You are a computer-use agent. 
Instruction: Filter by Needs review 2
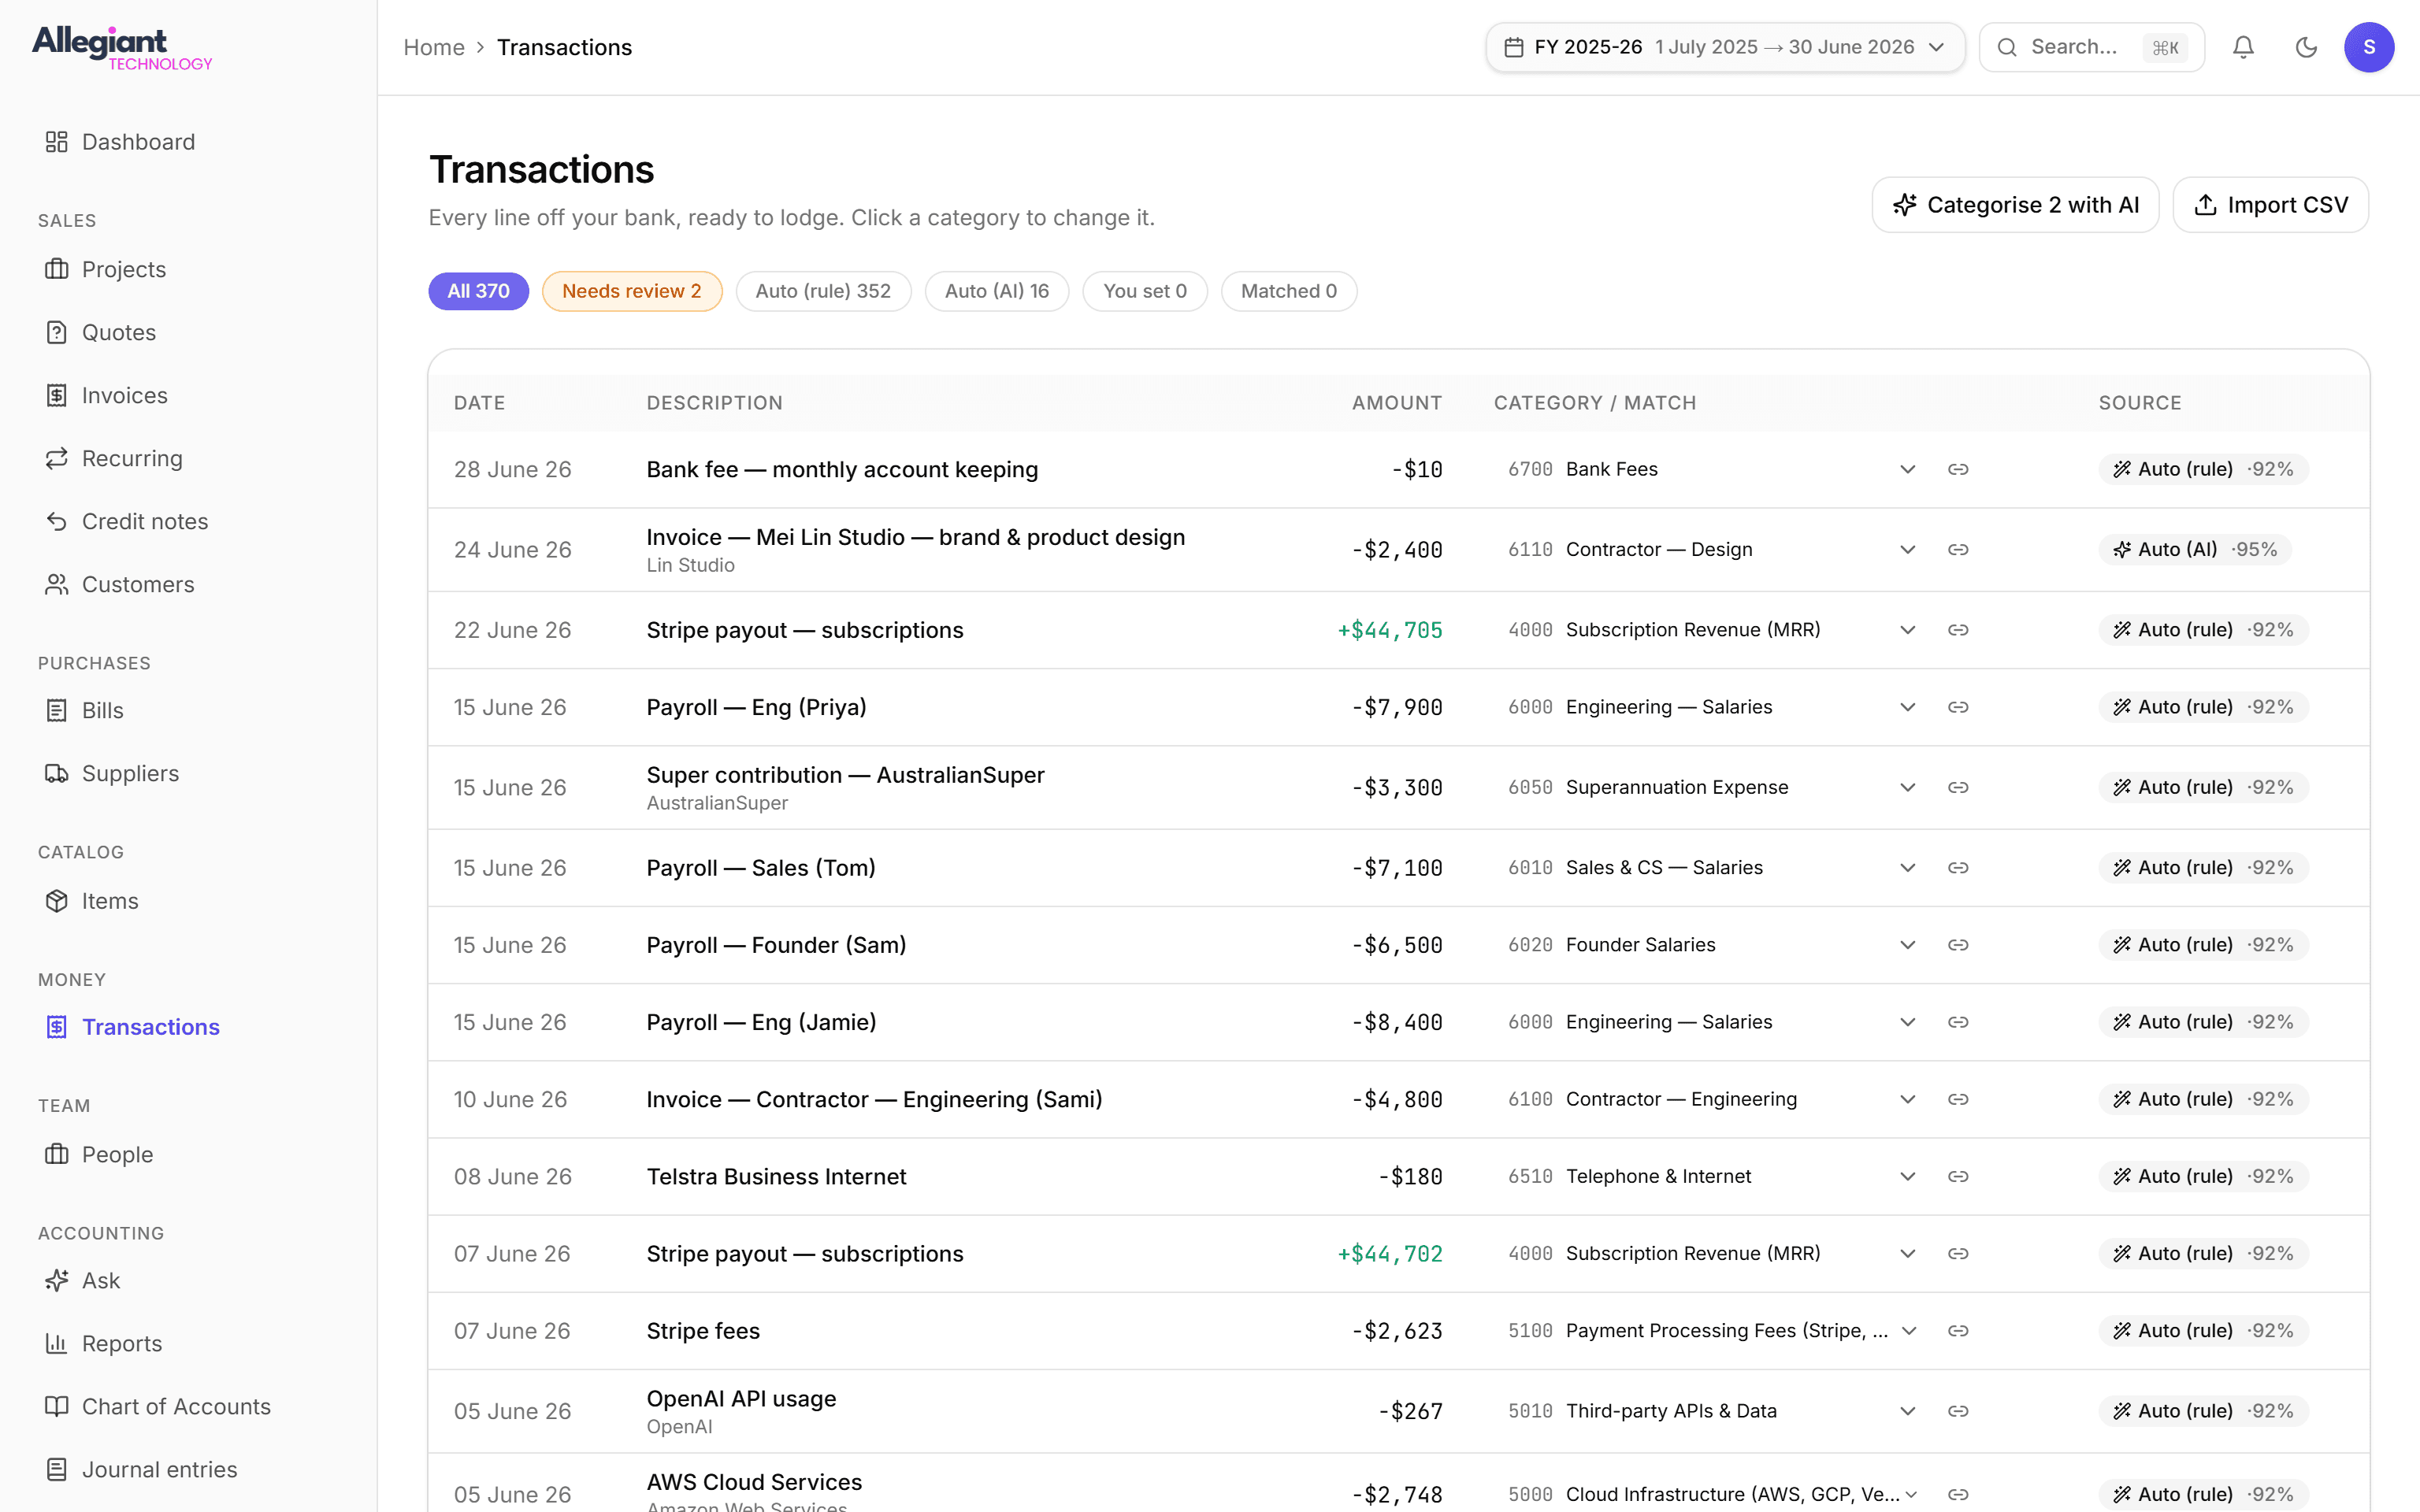[x=632, y=291]
